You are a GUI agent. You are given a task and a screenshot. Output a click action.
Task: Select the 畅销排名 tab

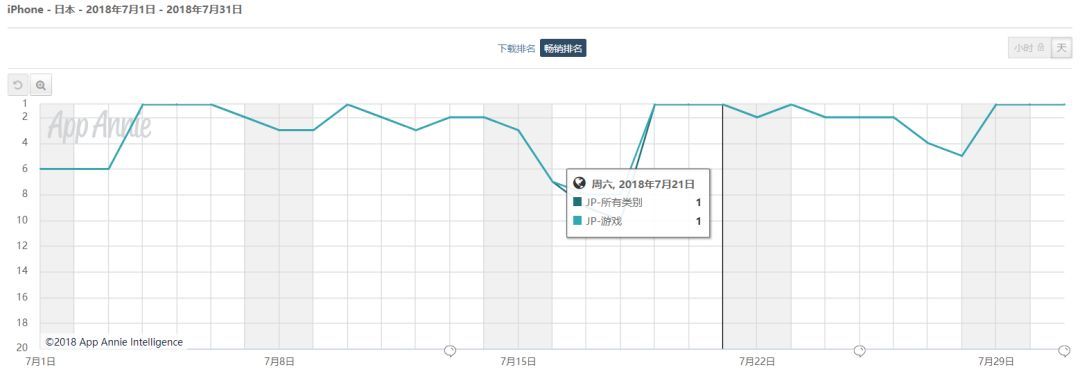[x=563, y=48]
